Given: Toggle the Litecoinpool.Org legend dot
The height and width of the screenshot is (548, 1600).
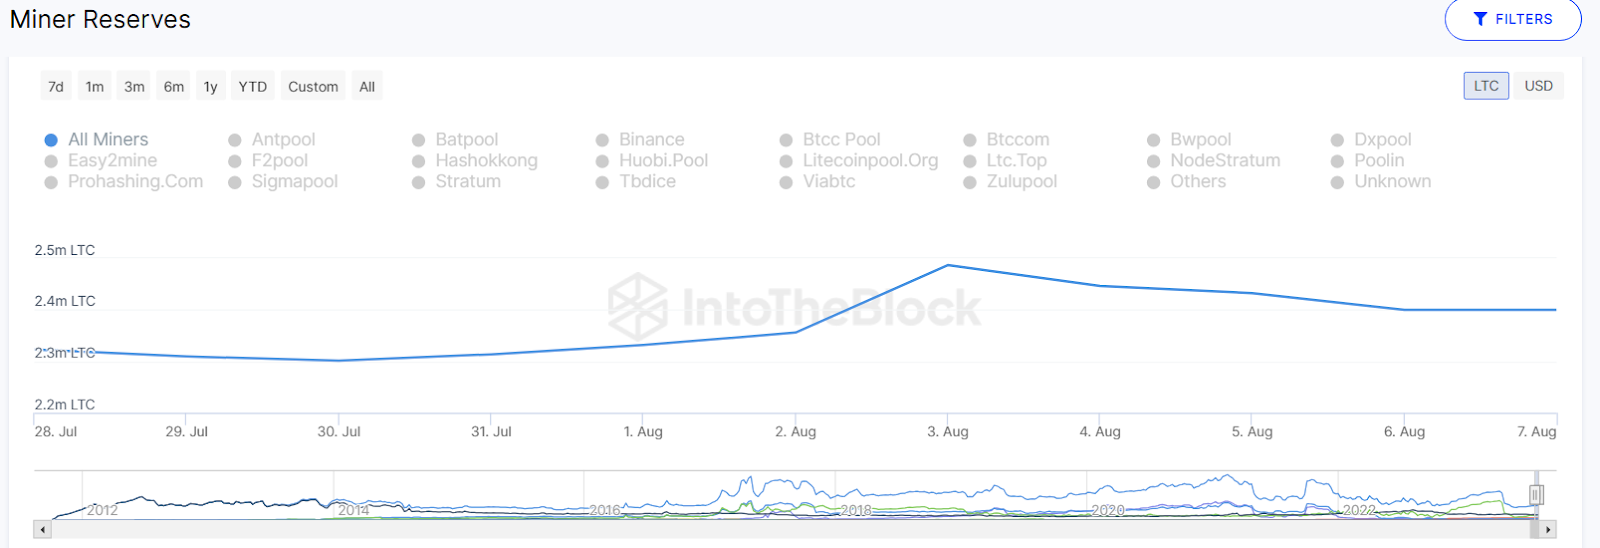Looking at the screenshot, I should pos(786,161).
